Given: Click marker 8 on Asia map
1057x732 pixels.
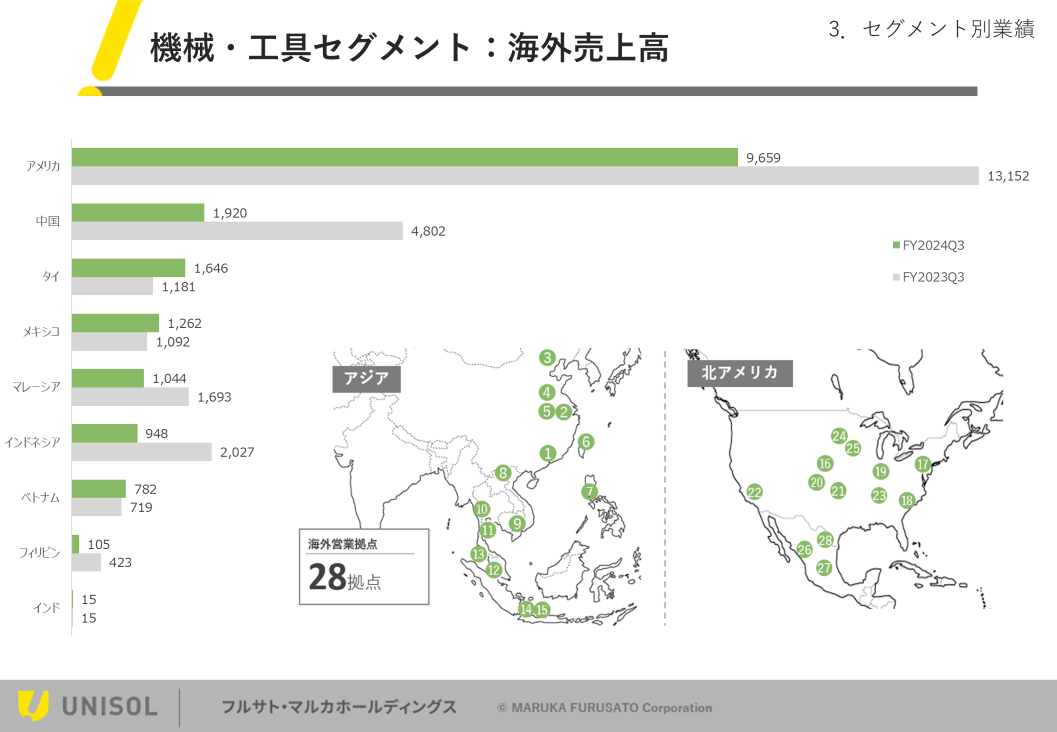Looking at the screenshot, I should coord(503,473).
